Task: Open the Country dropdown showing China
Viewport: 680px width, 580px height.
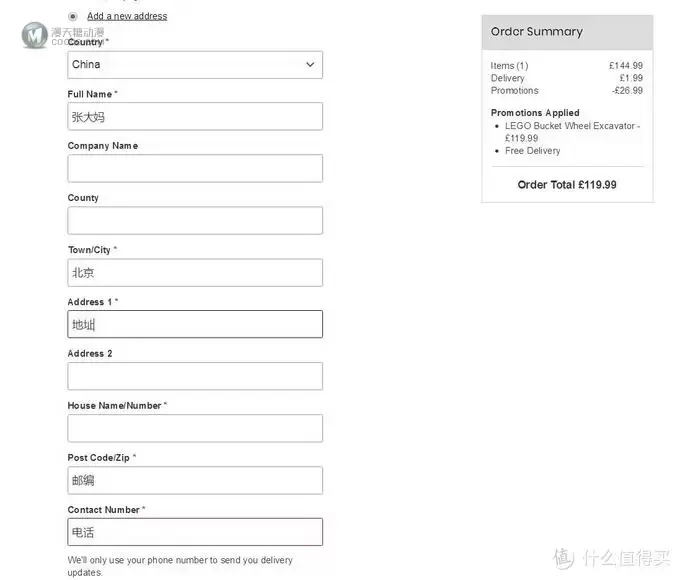Action: pyautogui.click(x=195, y=65)
